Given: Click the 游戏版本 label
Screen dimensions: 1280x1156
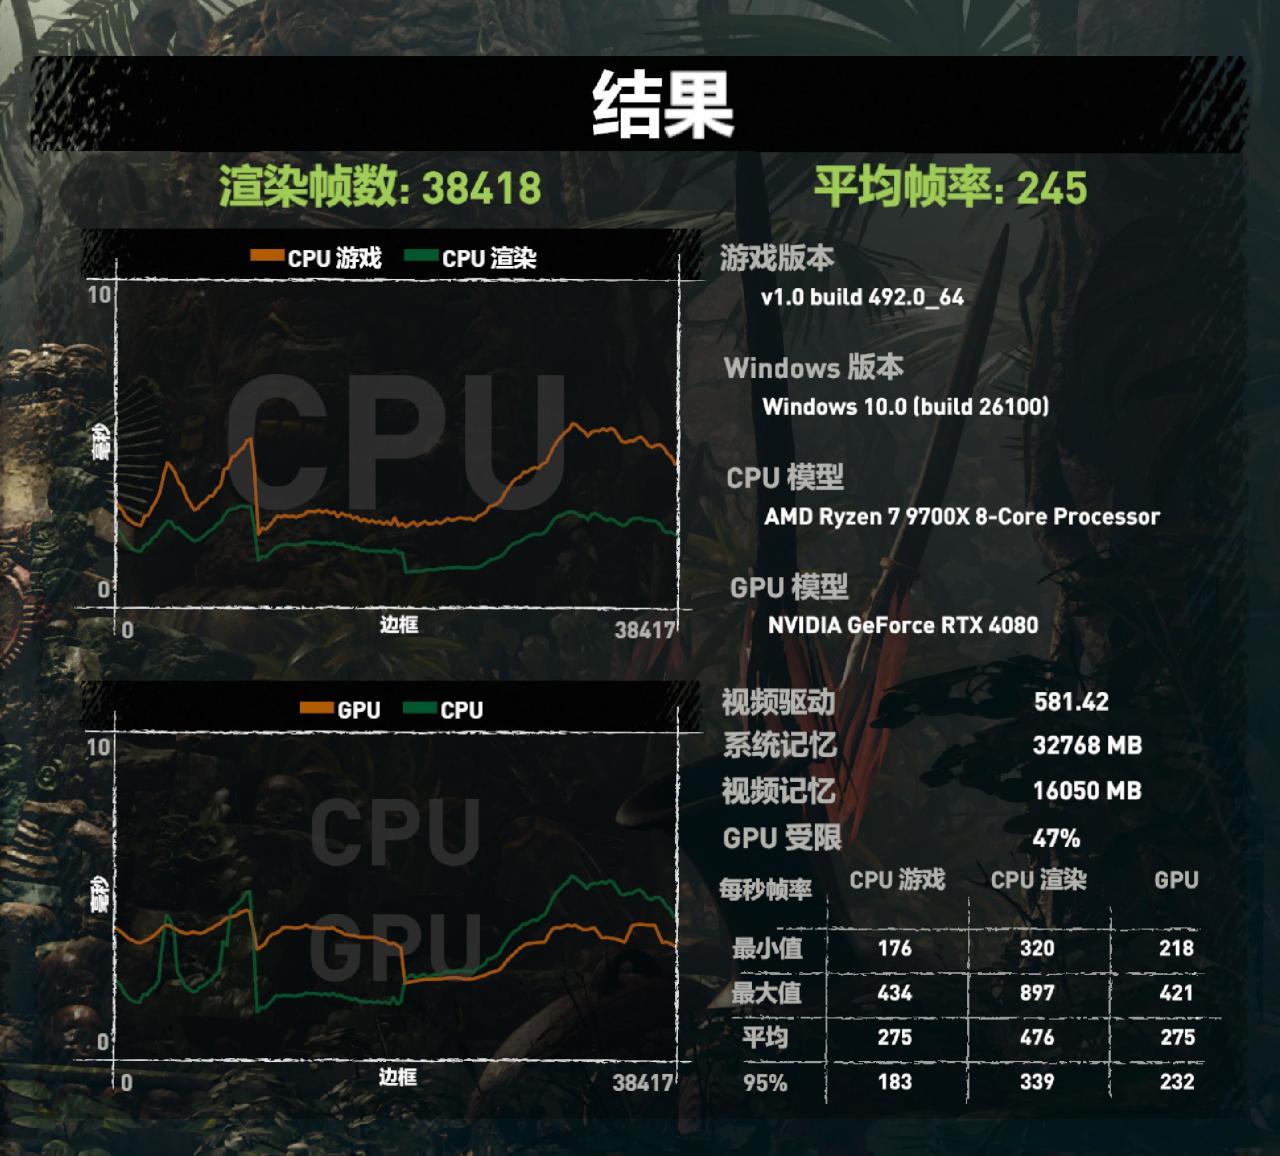Looking at the screenshot, I should tap(777, 258).
